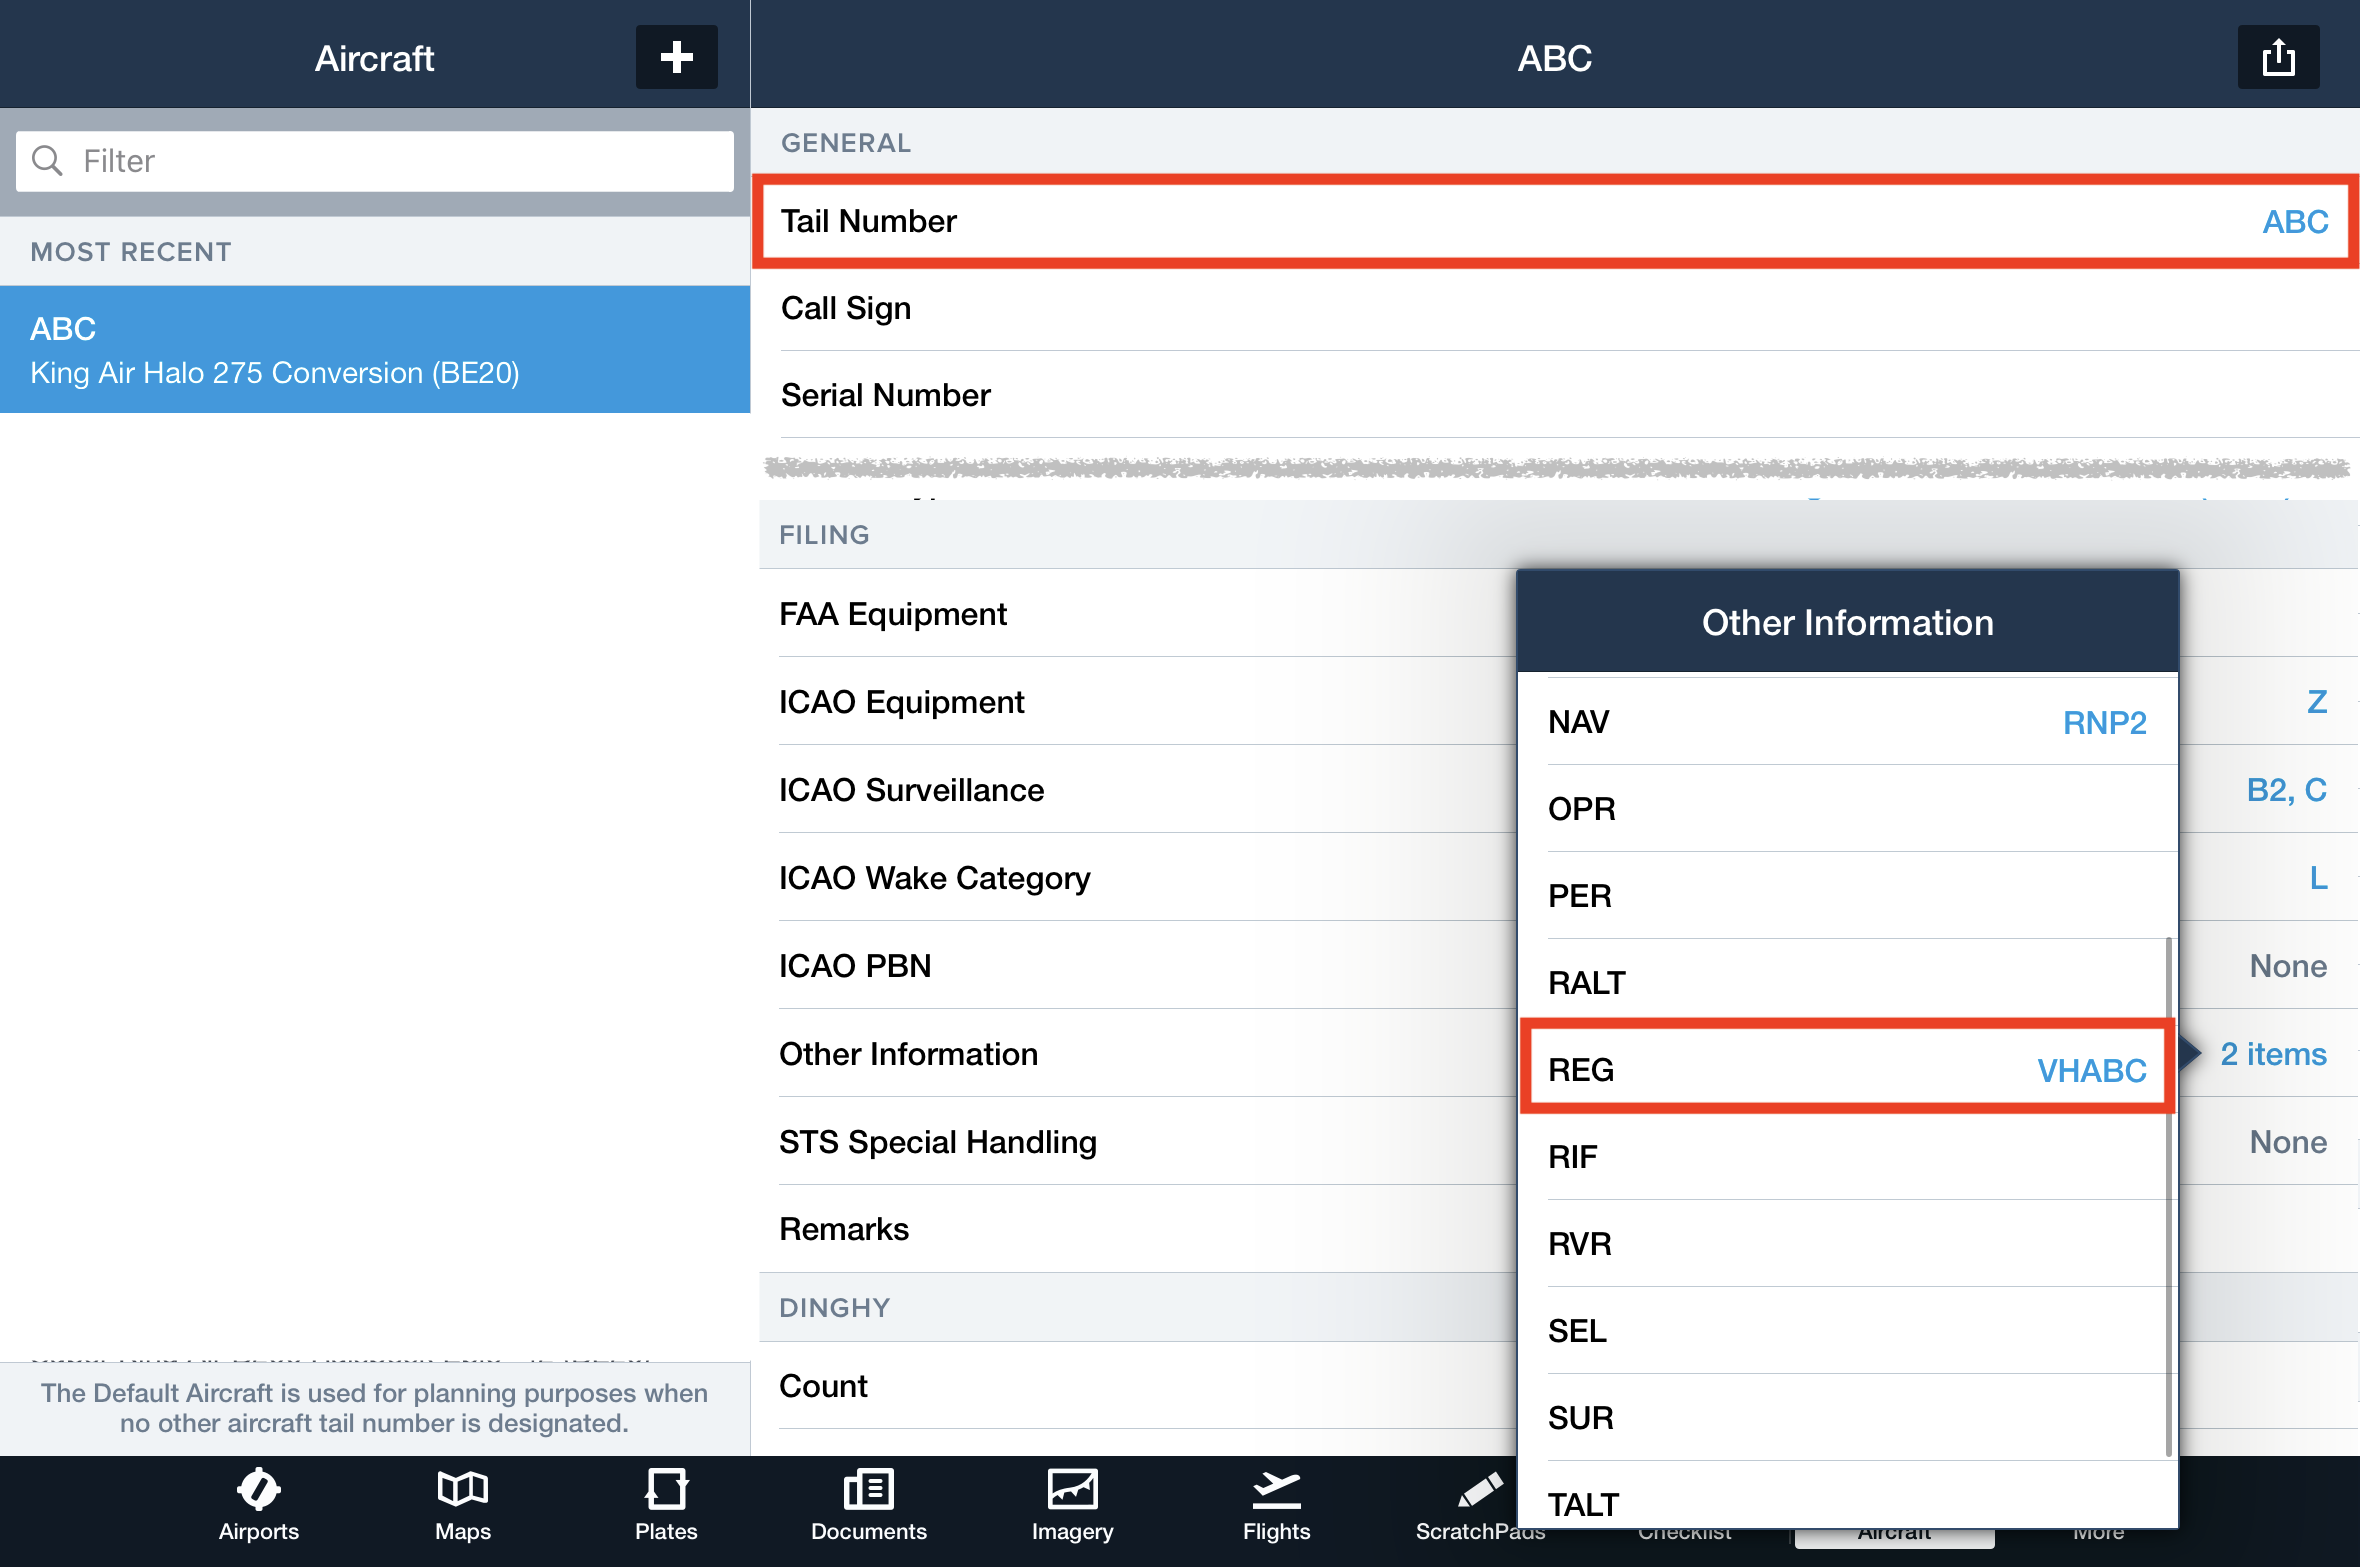Select the PER entry in popup
2360x1567 pixels.
click(1847, 895)
